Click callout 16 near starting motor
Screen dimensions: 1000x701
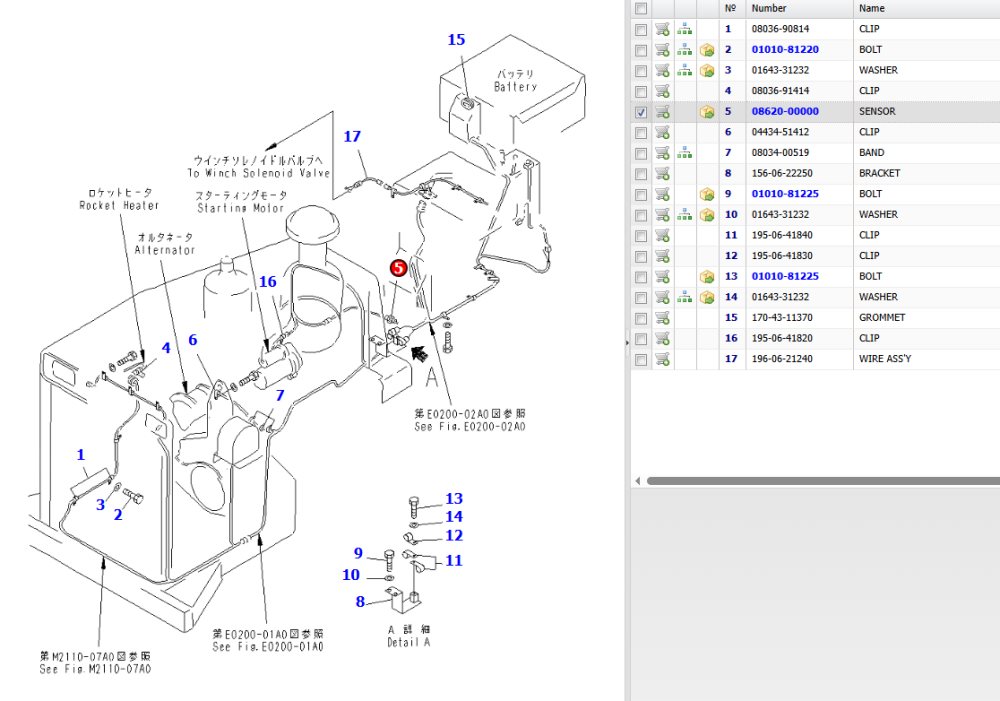(268, 282)
